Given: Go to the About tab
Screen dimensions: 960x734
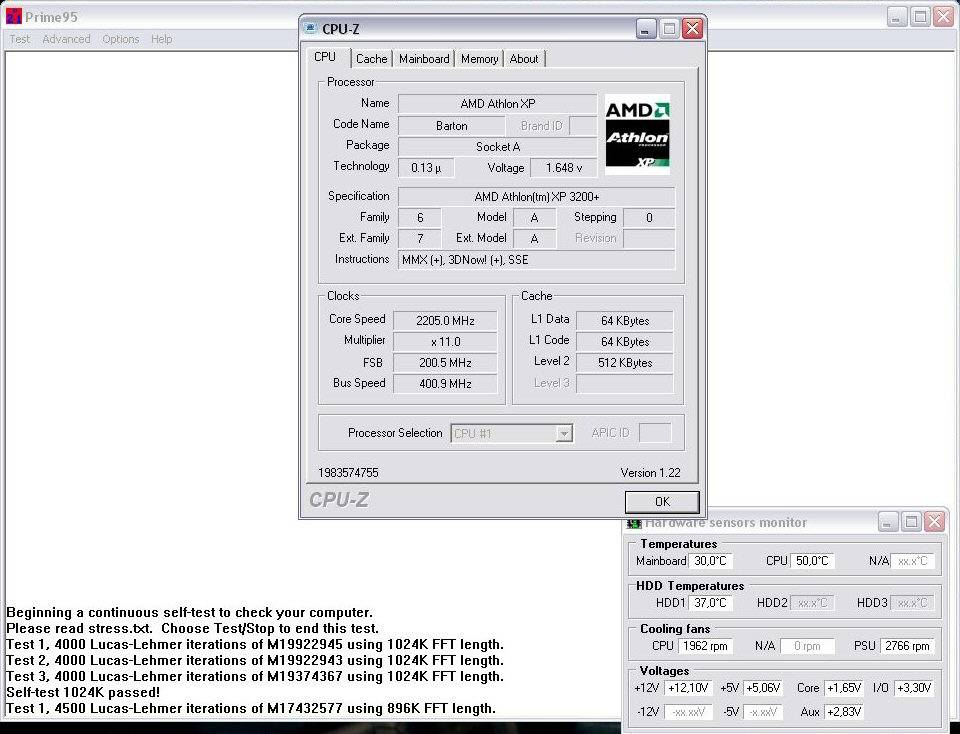Looking at the screenshot, I should [524, 59].
